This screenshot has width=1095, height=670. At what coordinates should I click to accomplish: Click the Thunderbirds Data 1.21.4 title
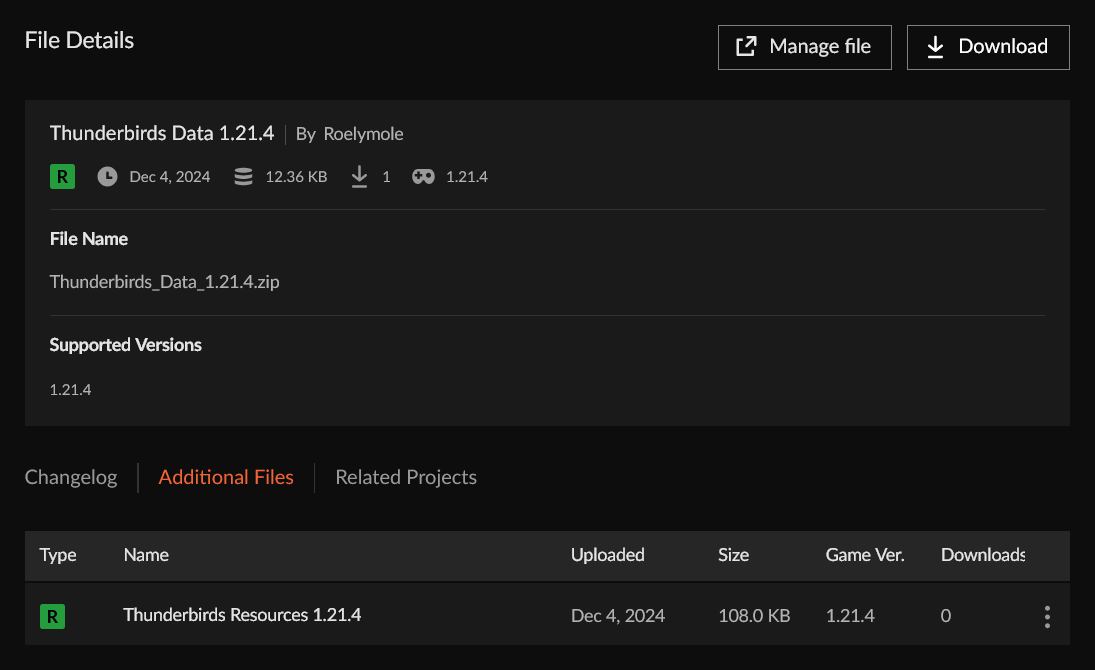(x=162, y=133)
